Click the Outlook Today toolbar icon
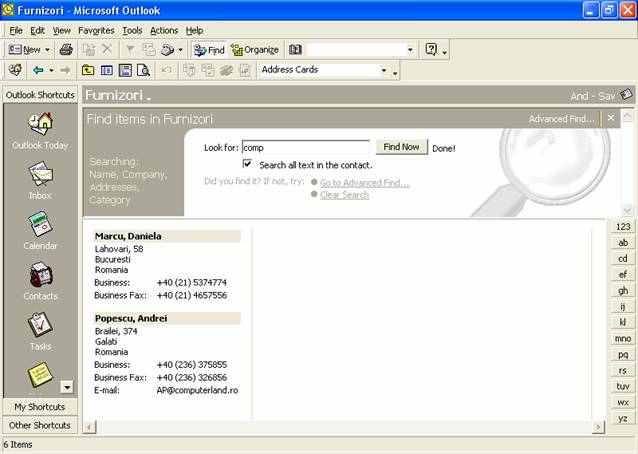This screenshot has width=638, height=454. (x=15, y=70)
